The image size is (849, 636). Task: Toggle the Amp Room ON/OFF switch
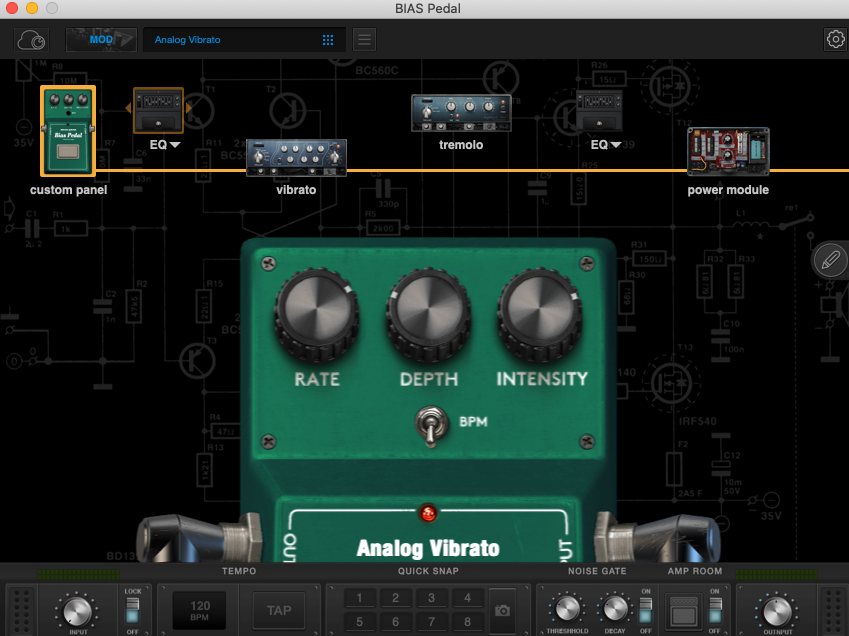pyautogui.click(x=715, y=610)
